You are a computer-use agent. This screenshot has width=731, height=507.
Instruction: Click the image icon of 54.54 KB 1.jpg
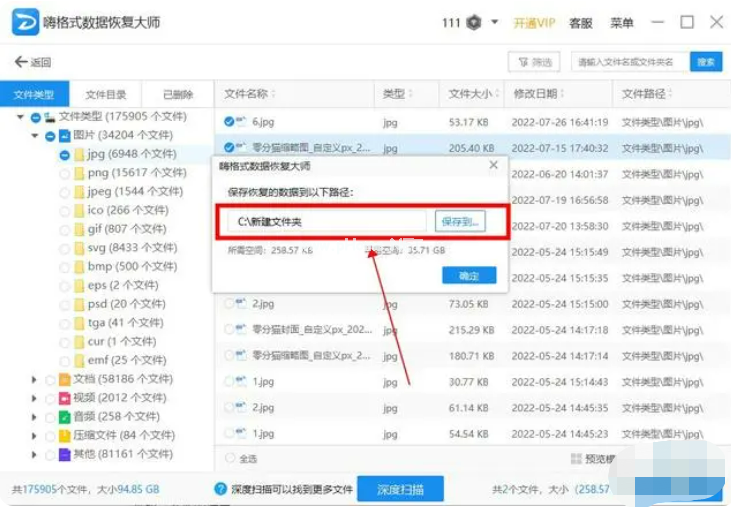coord(241,433)
